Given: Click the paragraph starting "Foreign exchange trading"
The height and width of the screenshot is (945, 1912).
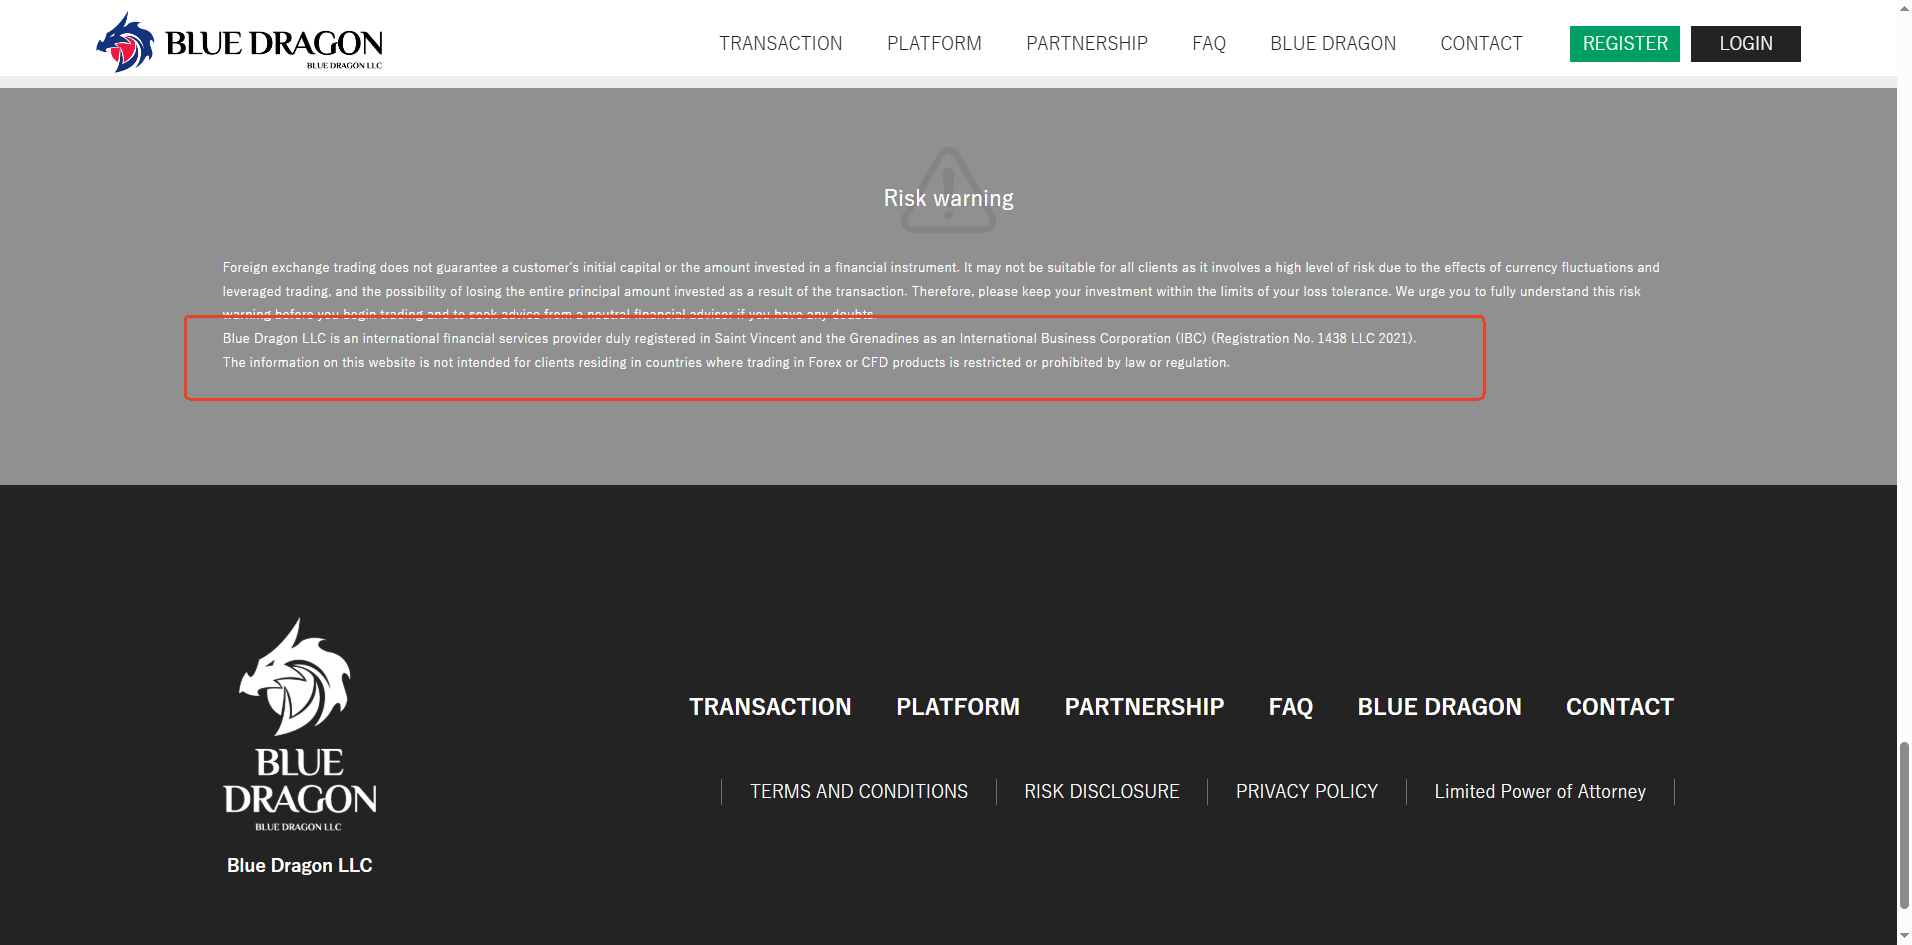Looking at the screenshot, I should (x=941, y=291).
